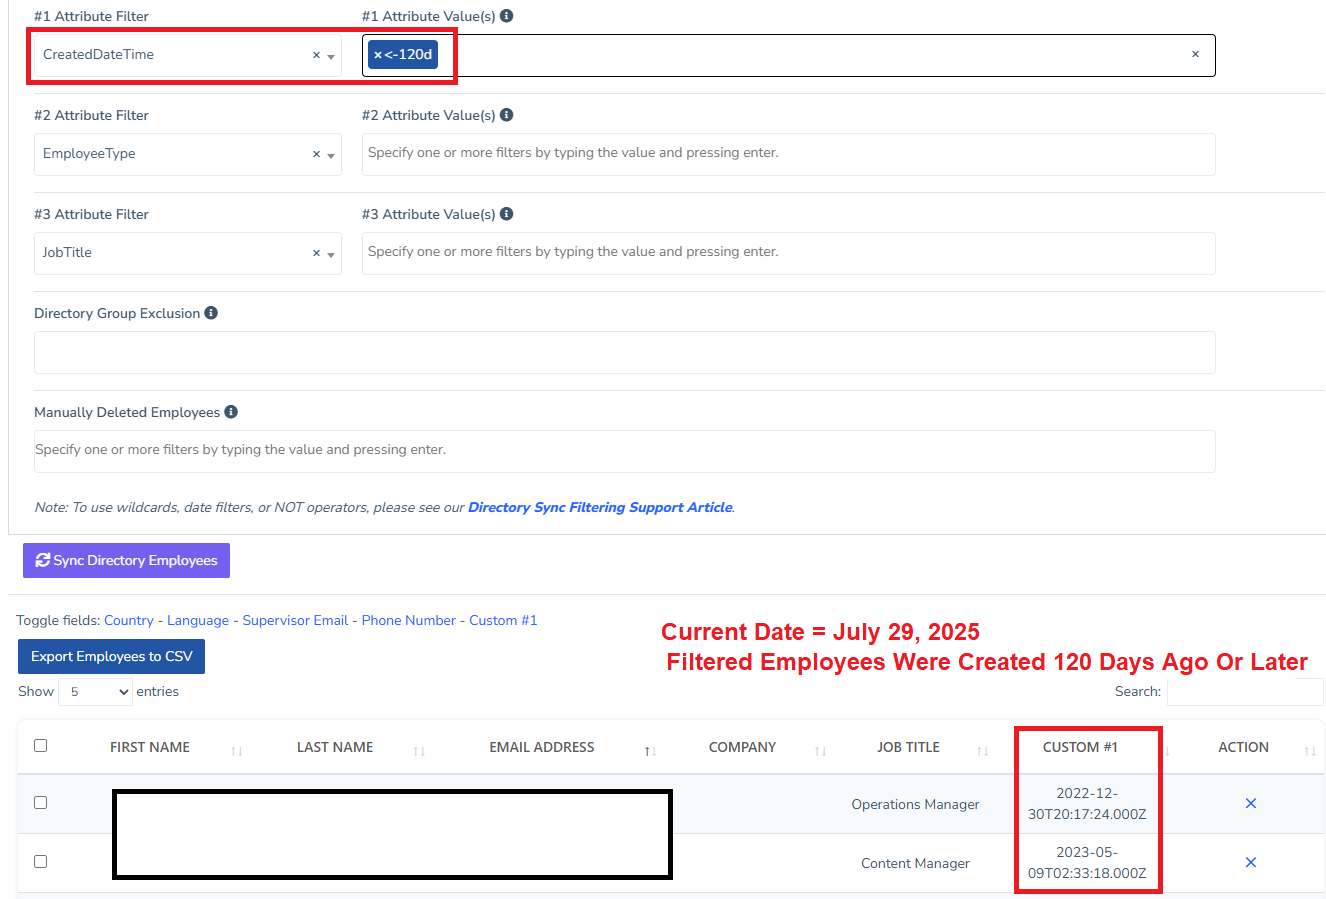The width and height of the screenshot is (1326, 899).
Task: Clear all #1 attribute values
Action: point(1195,55)
